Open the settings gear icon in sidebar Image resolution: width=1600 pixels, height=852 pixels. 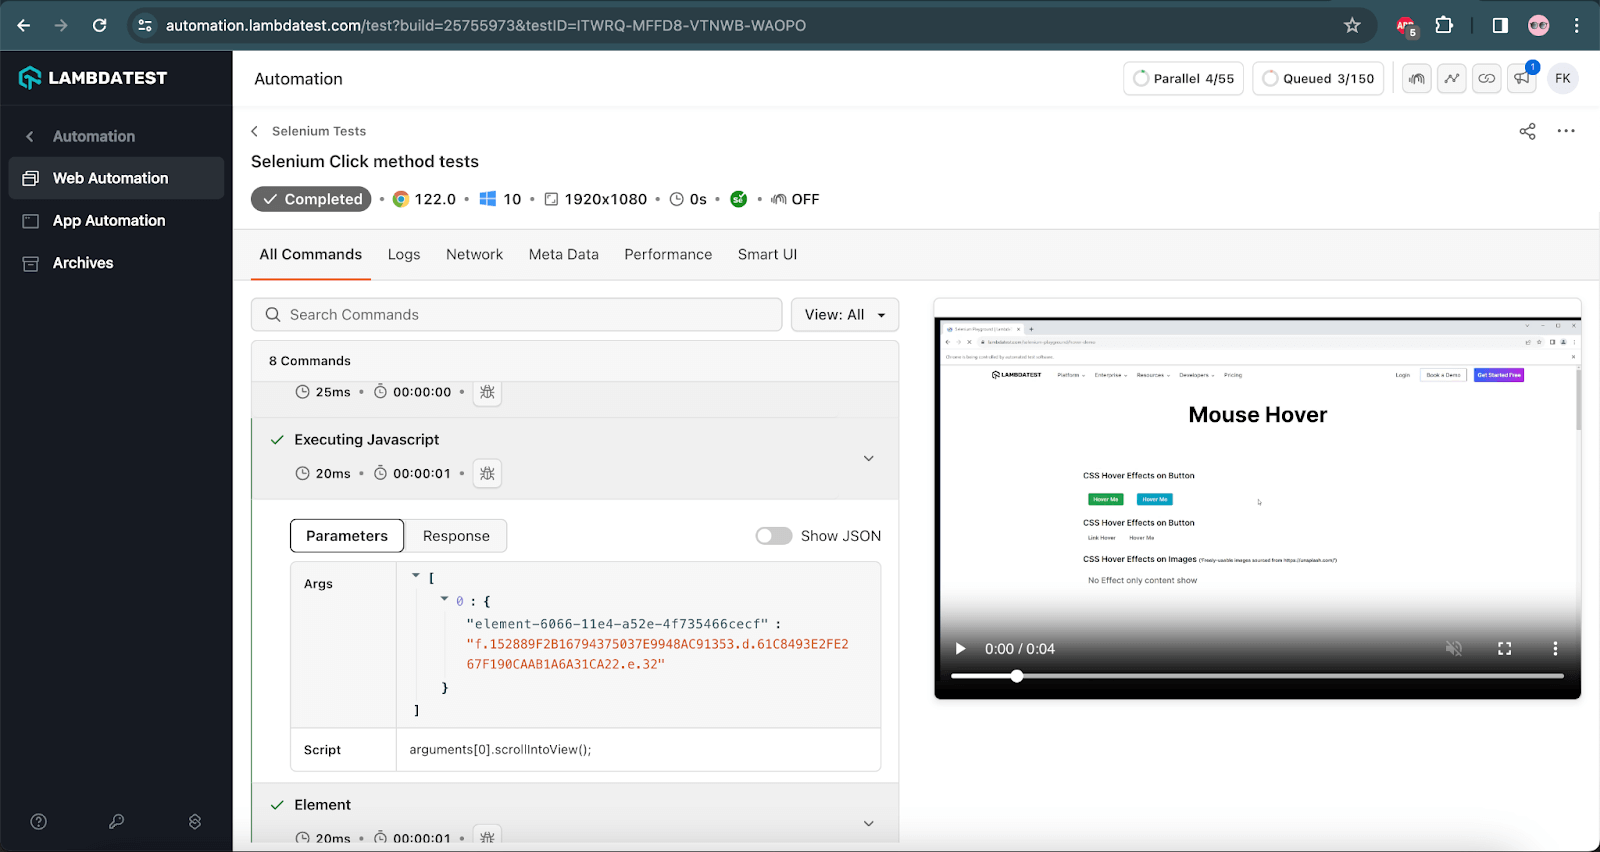click(x=195, y=822)
